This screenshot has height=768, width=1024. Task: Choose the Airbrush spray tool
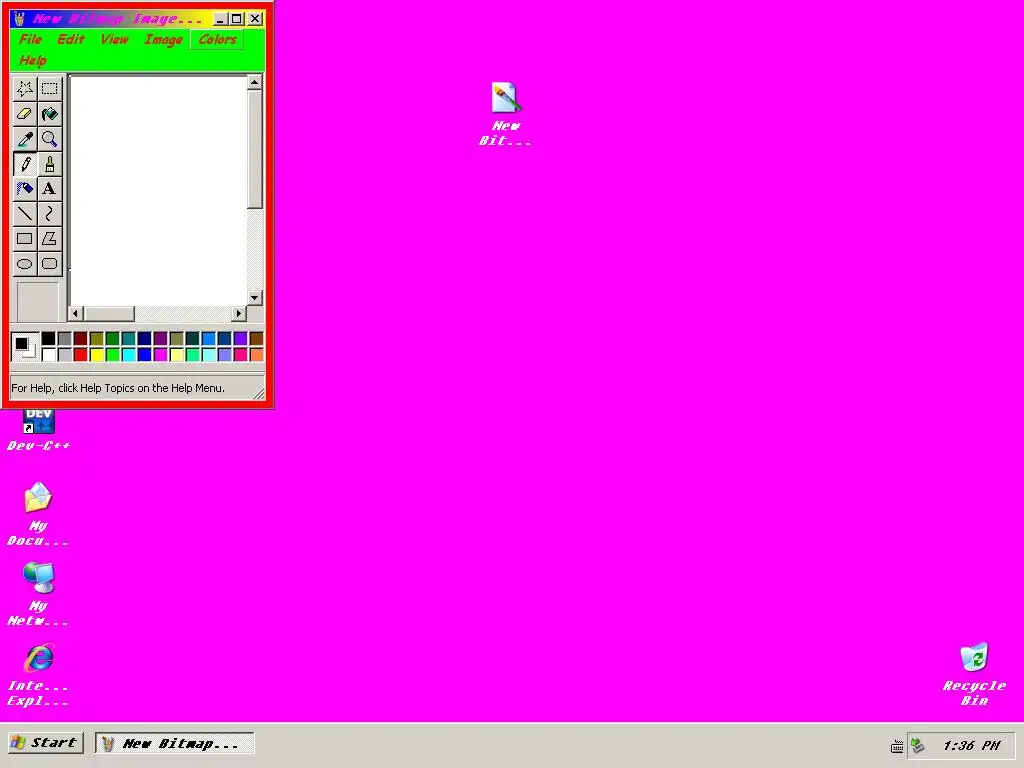click(x=25, y=189)
